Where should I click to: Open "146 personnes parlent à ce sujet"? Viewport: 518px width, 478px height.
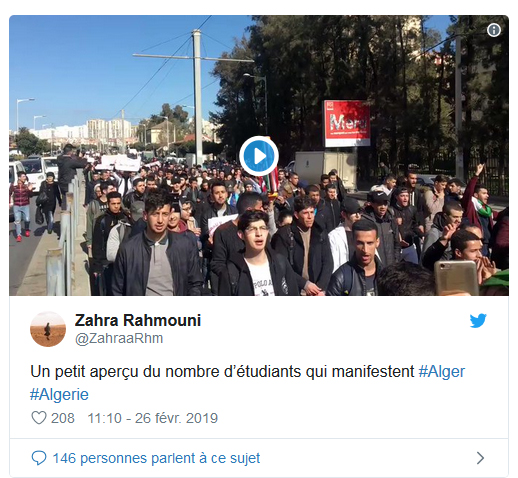(156, 458)
